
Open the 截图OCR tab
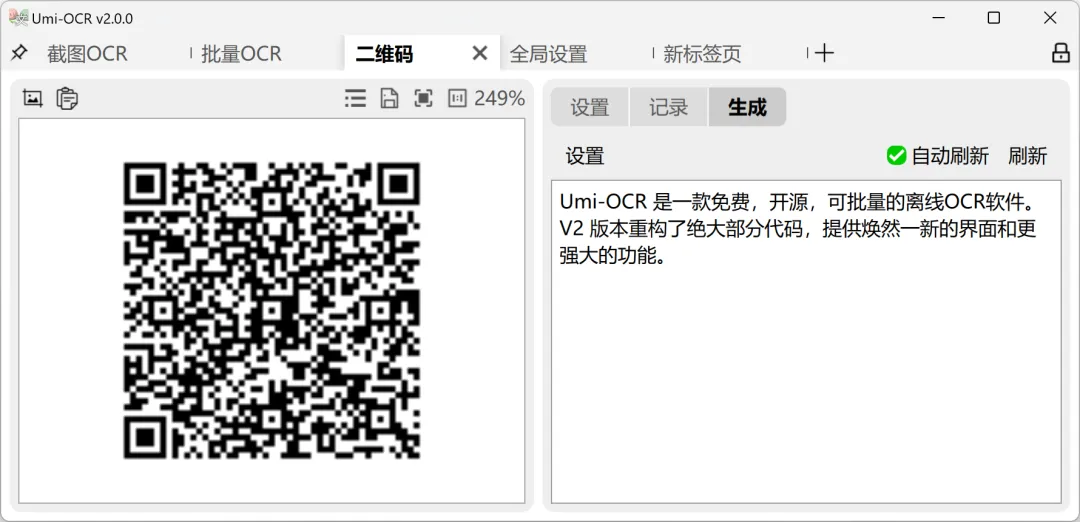coord(87,54)
